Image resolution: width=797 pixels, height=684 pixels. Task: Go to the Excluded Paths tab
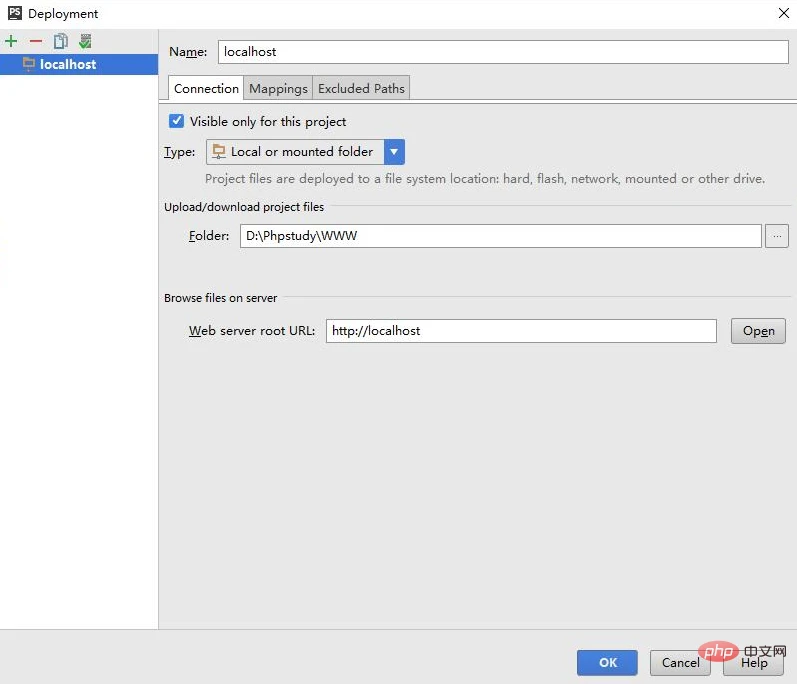361,88
